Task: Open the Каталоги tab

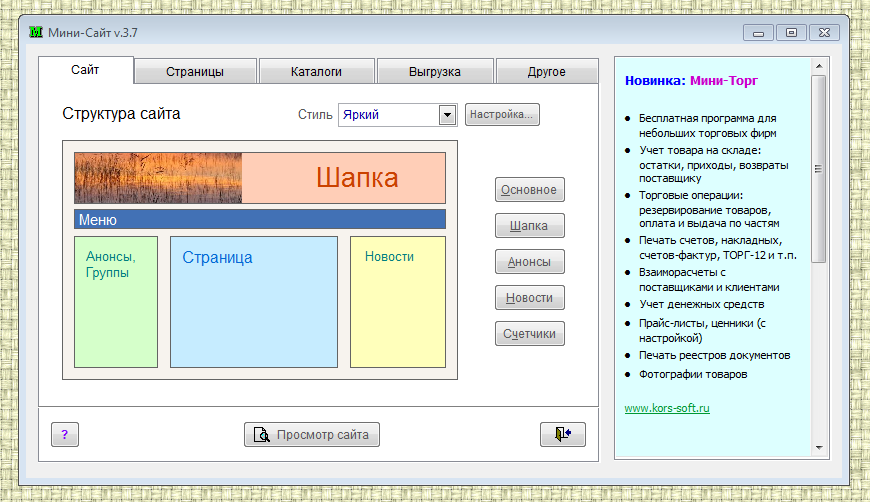Action: [316, 72]
